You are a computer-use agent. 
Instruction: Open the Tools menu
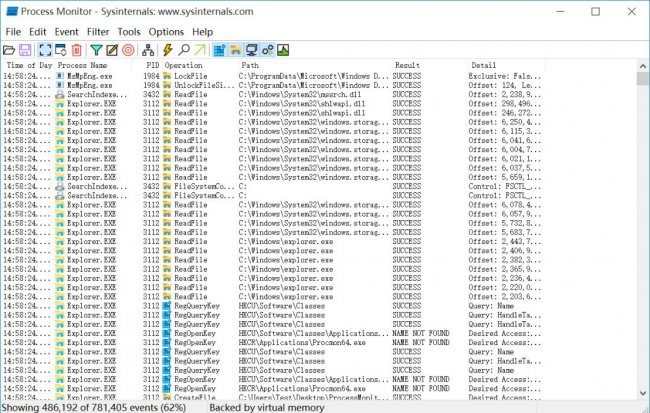129,32
